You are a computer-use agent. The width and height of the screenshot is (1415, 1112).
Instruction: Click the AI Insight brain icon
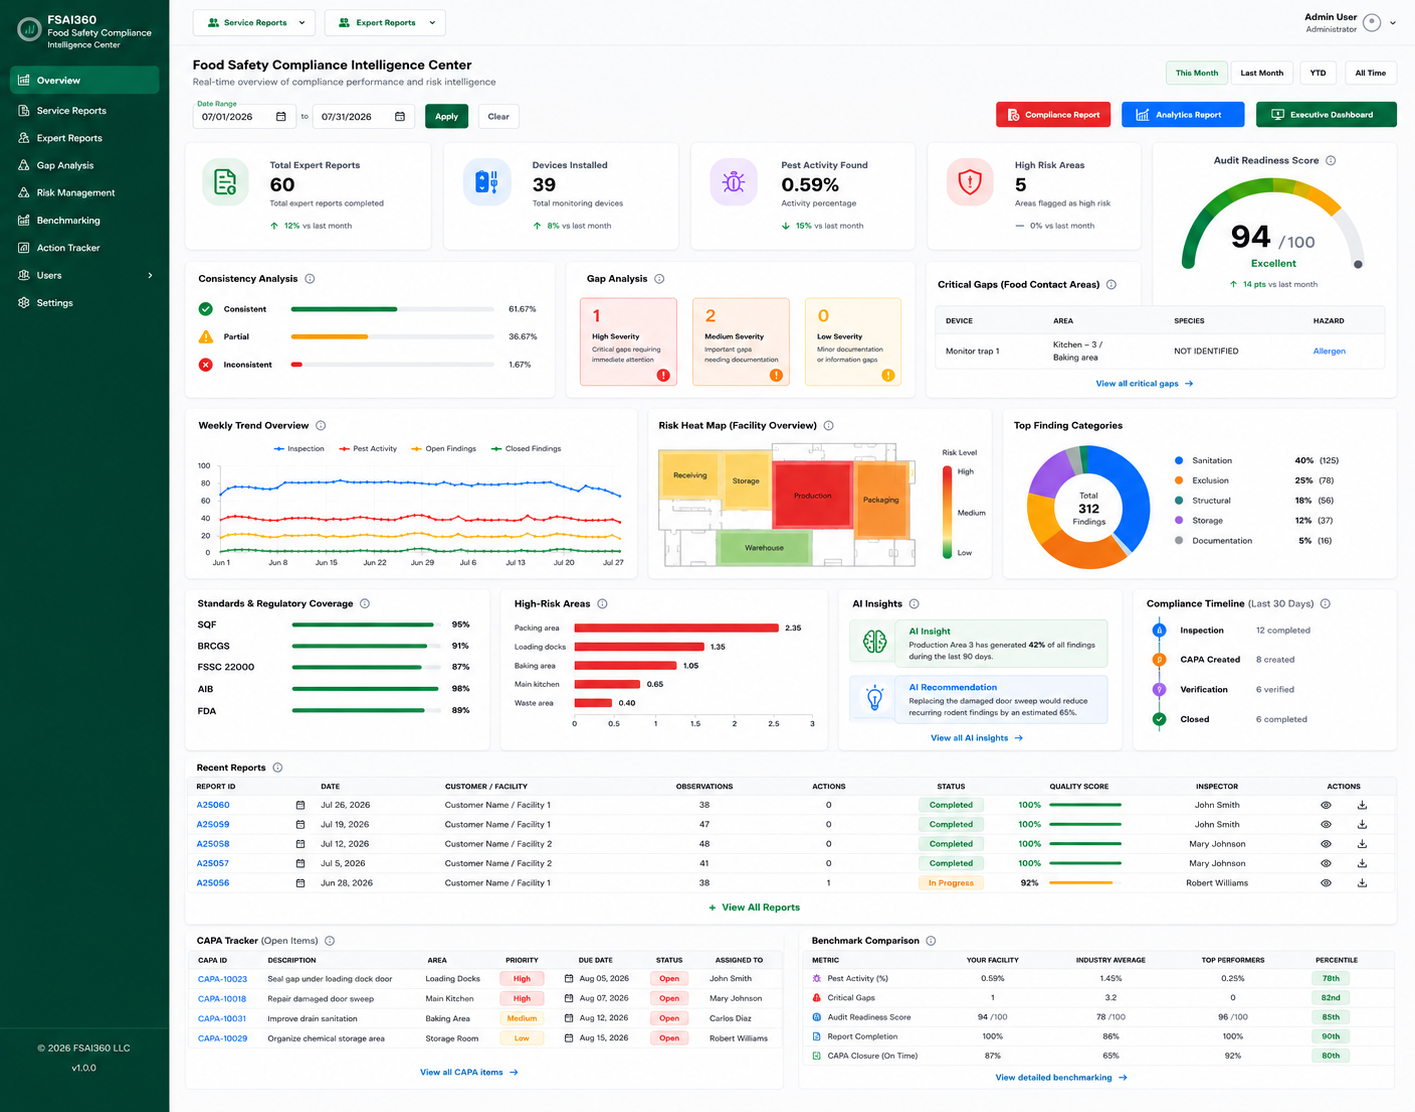click(875, 642)
